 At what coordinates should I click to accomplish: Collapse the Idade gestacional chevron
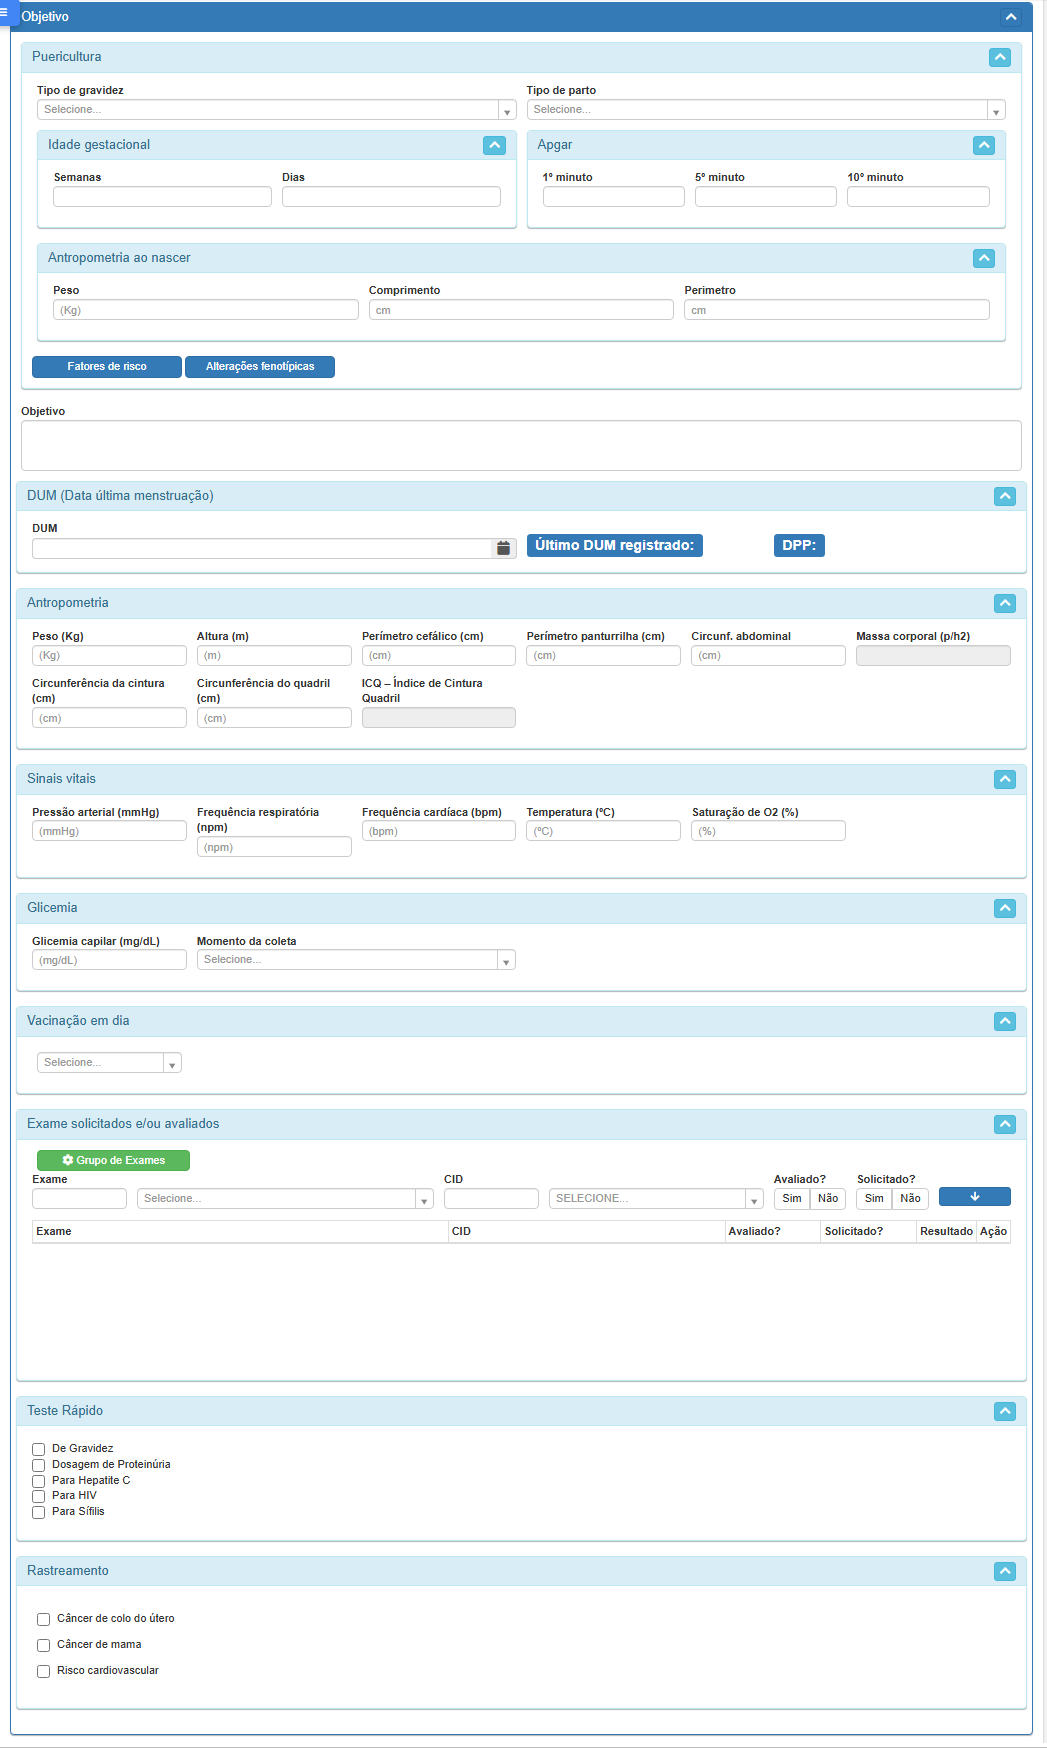pyautogui.click(x=494, y=146)
